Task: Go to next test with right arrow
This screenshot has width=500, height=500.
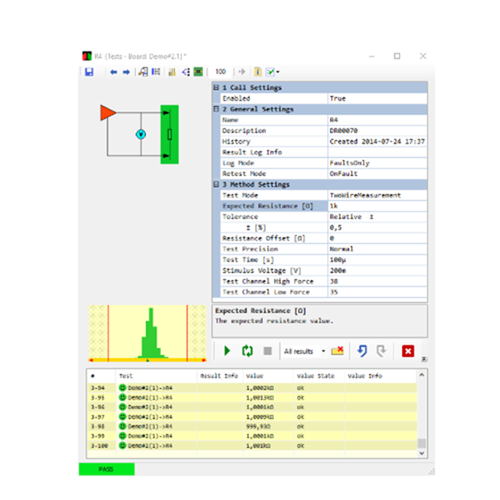Action: (126, 72)
